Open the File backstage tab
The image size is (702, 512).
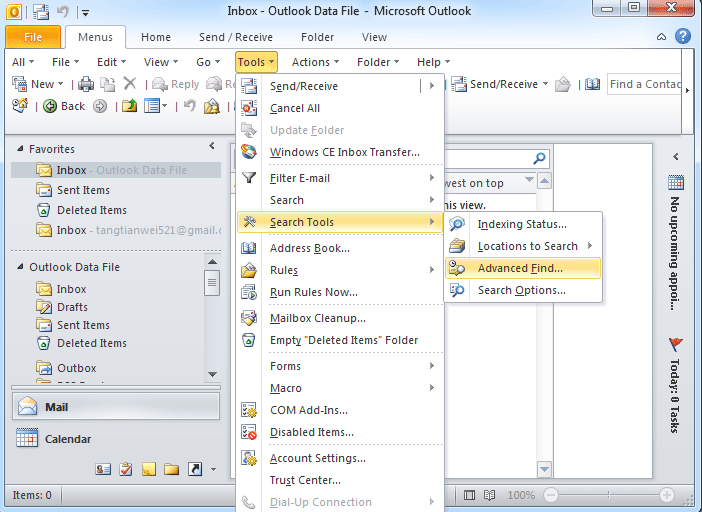pyautogui.click(x=33, y=37)
